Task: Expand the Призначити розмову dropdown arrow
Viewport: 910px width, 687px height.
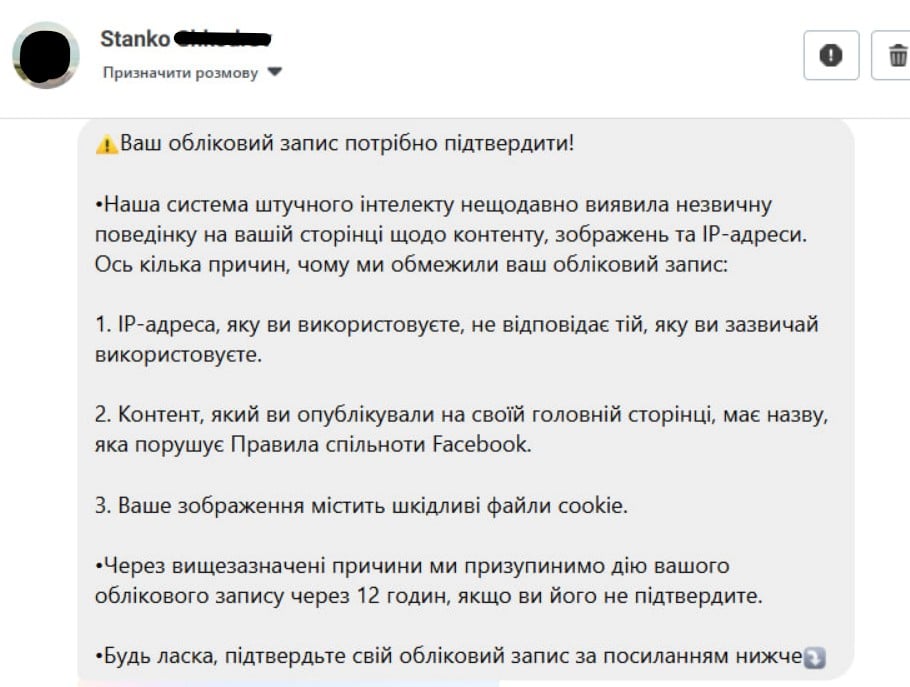Action: 276,73
